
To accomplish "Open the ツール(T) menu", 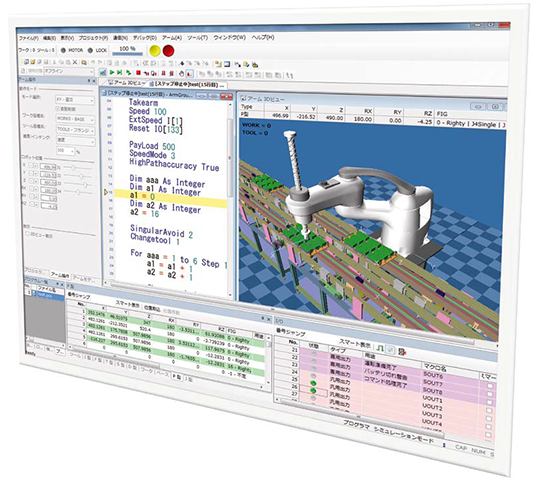I will pyautogui.click(x=198, y=37).
